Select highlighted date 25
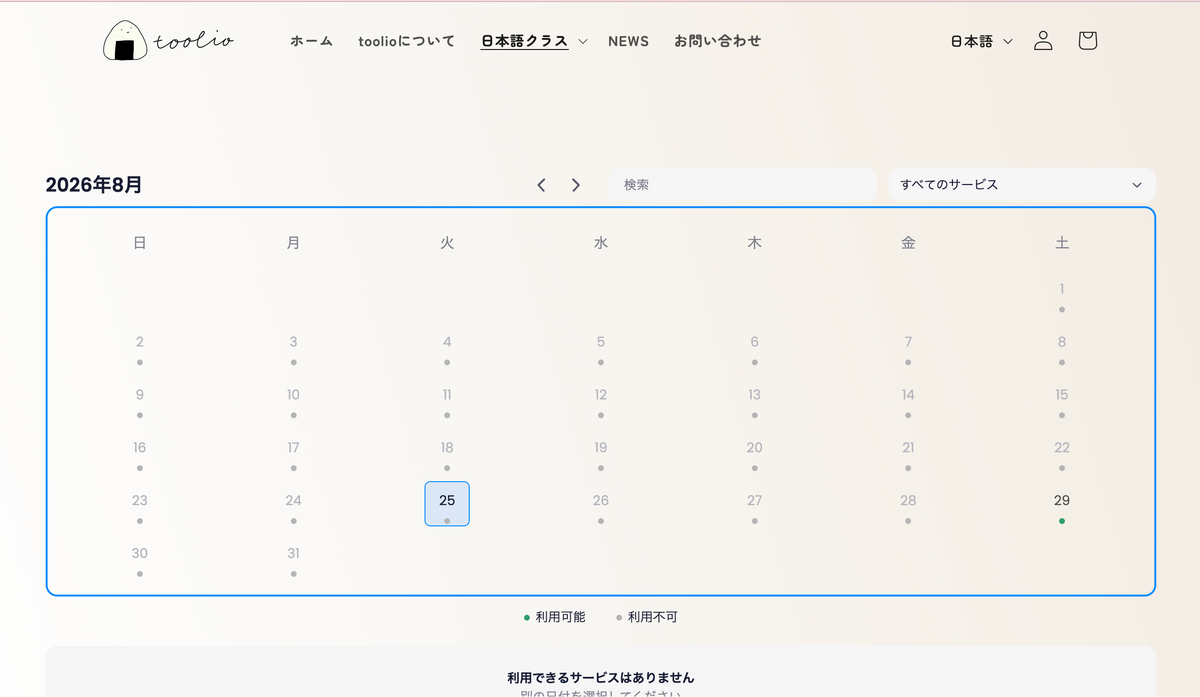 447,504
